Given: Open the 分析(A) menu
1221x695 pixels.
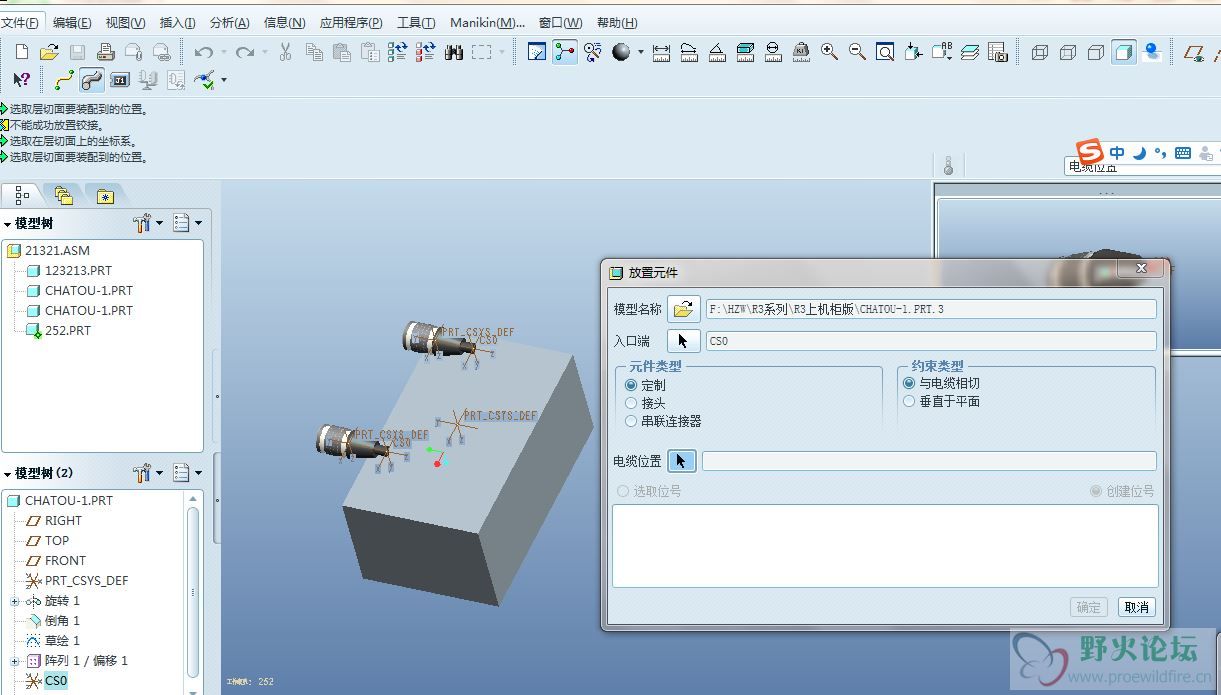Looking at the screenshot, I should (x=230, y=22).
